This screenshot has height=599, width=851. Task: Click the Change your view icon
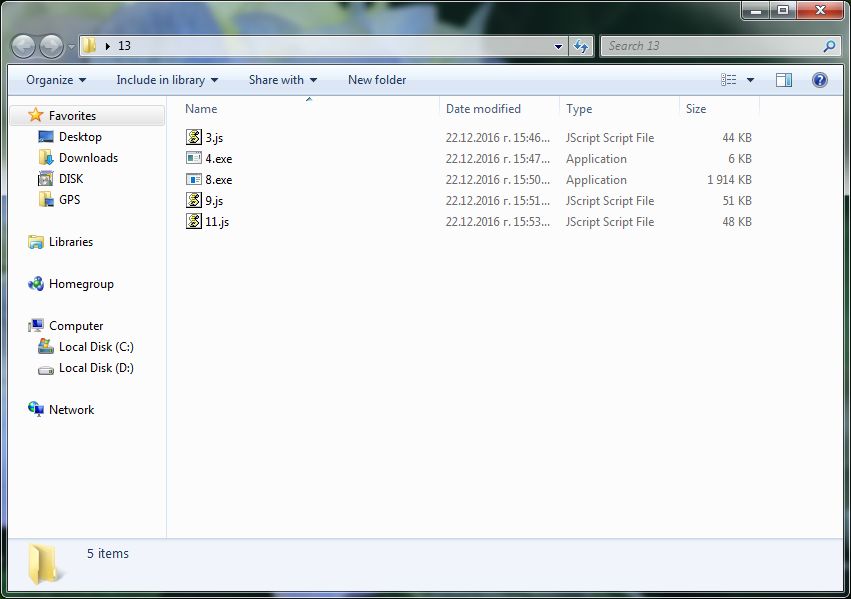pos(728,80)
